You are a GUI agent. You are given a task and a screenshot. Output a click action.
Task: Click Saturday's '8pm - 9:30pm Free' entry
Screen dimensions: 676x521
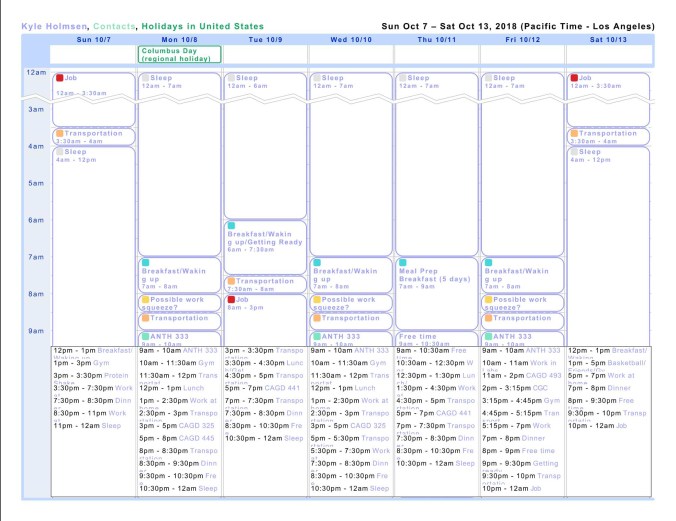tap(601, 401)
